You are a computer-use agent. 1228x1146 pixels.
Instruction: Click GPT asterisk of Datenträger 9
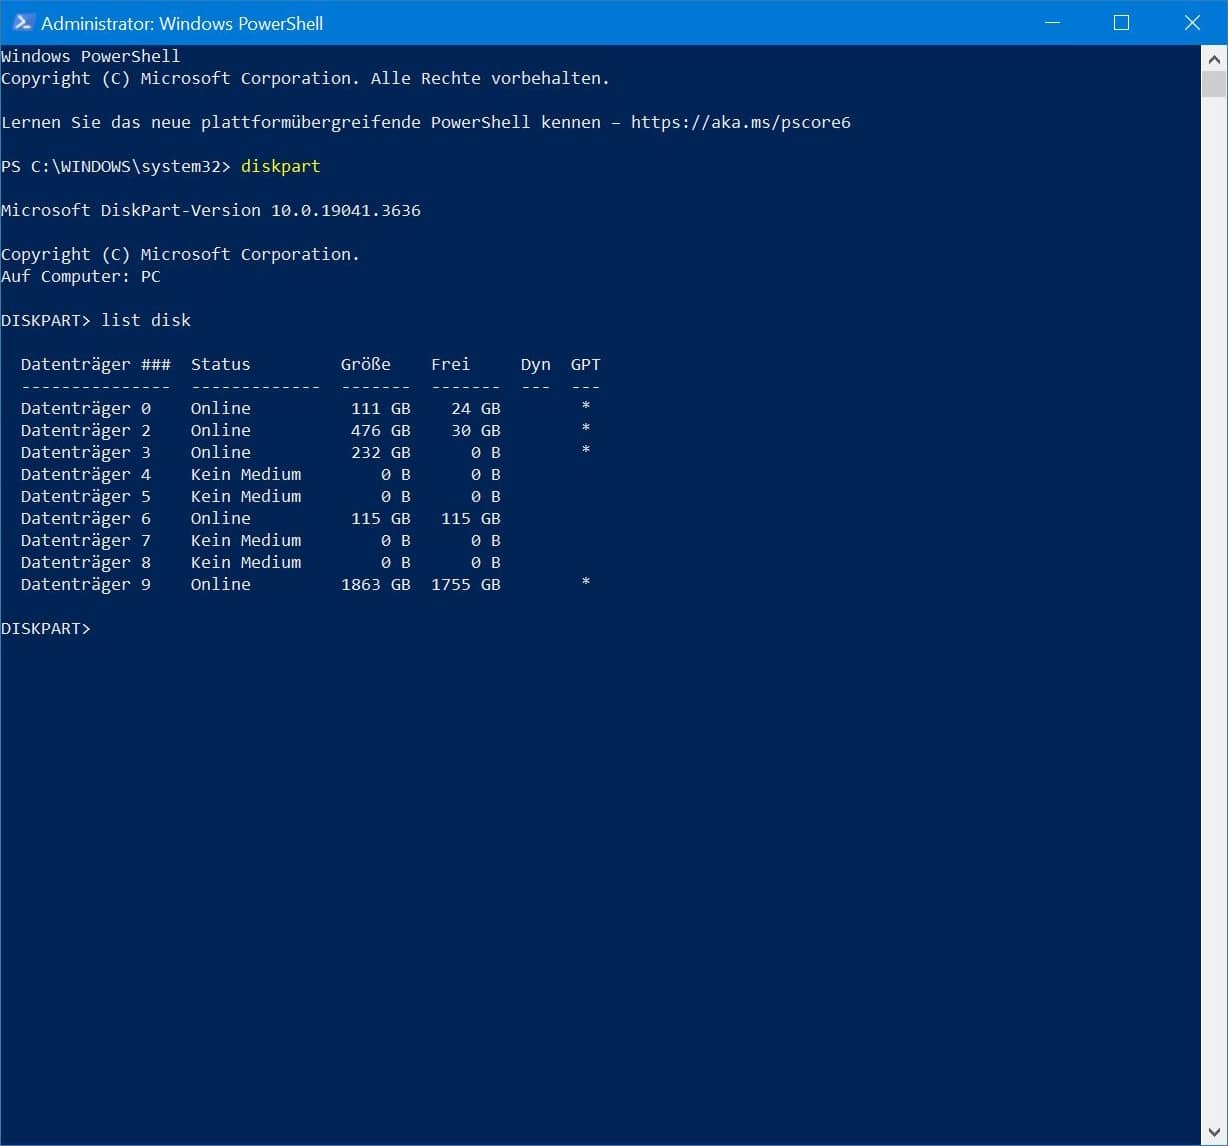coord(586,581)
